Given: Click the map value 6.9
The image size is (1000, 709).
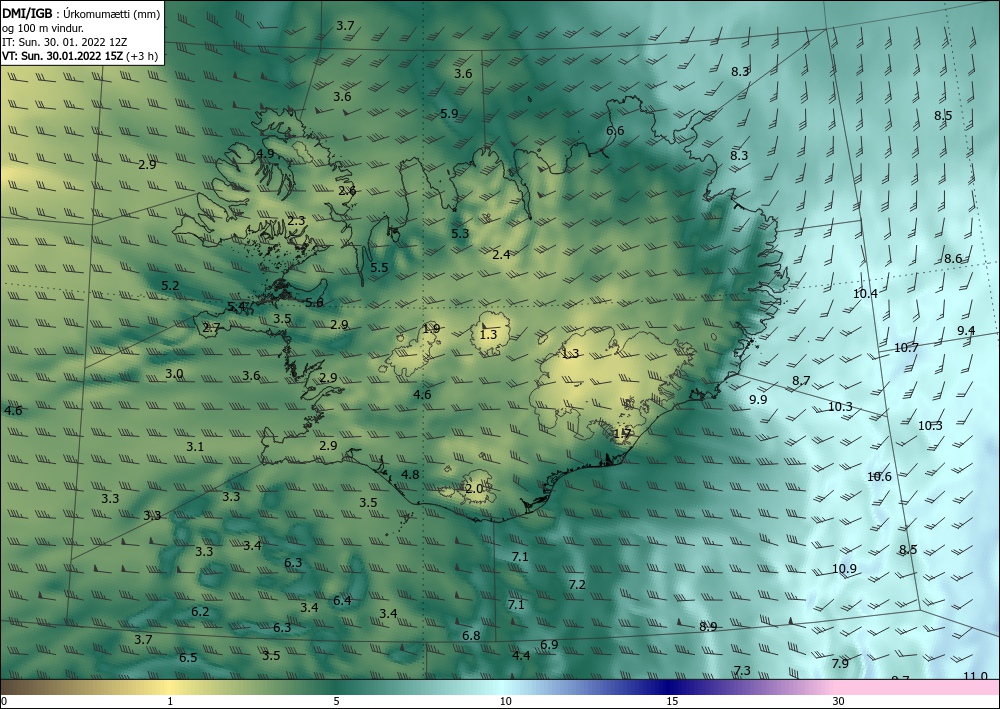Looking at the screenshot, I should pyautogui.click(x=549, y=645).
